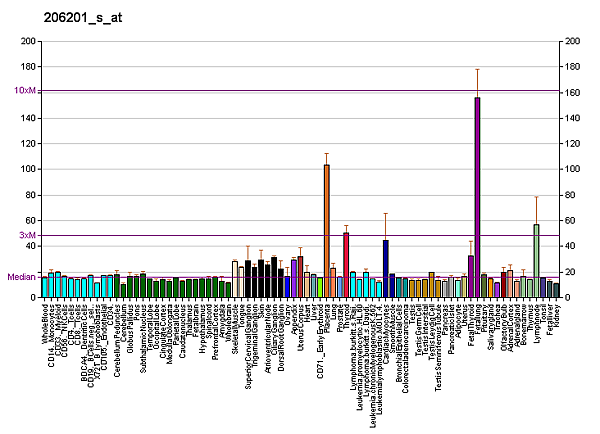600x434 pixels.
Task: Click the first cyan bar at far left
Action: 45,287
